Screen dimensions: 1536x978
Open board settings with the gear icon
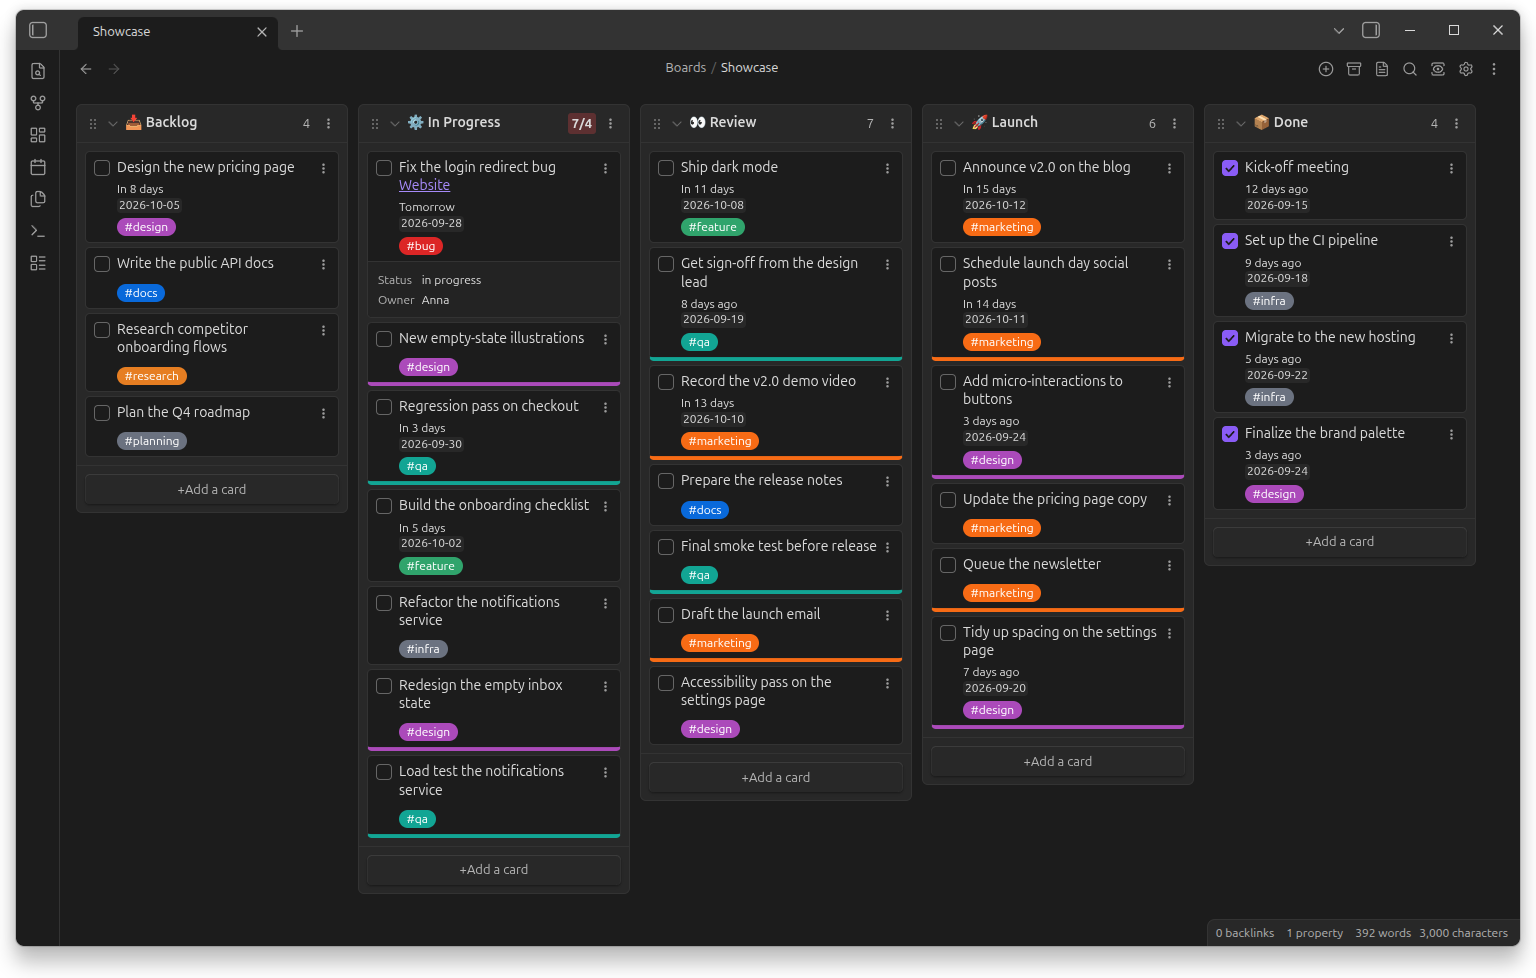tap(1466, 69)
